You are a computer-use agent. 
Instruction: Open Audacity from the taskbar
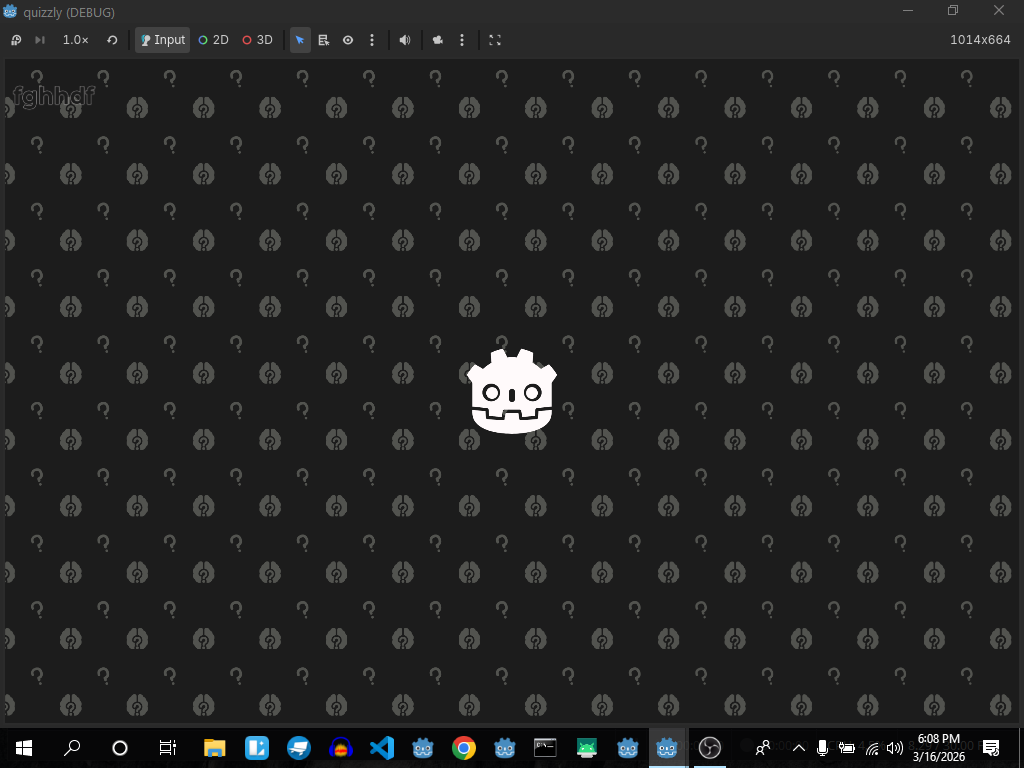[x=340, y=748]
